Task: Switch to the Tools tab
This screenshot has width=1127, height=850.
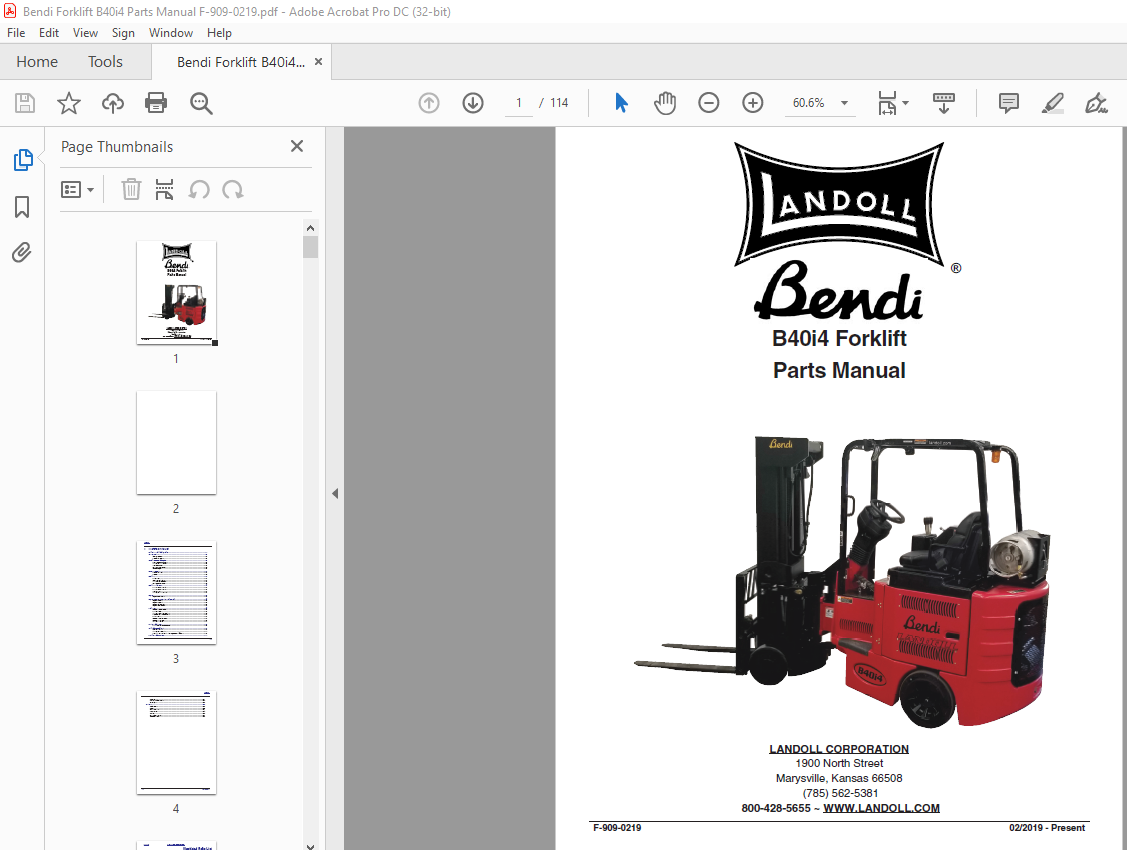Action: pos(106,62)
